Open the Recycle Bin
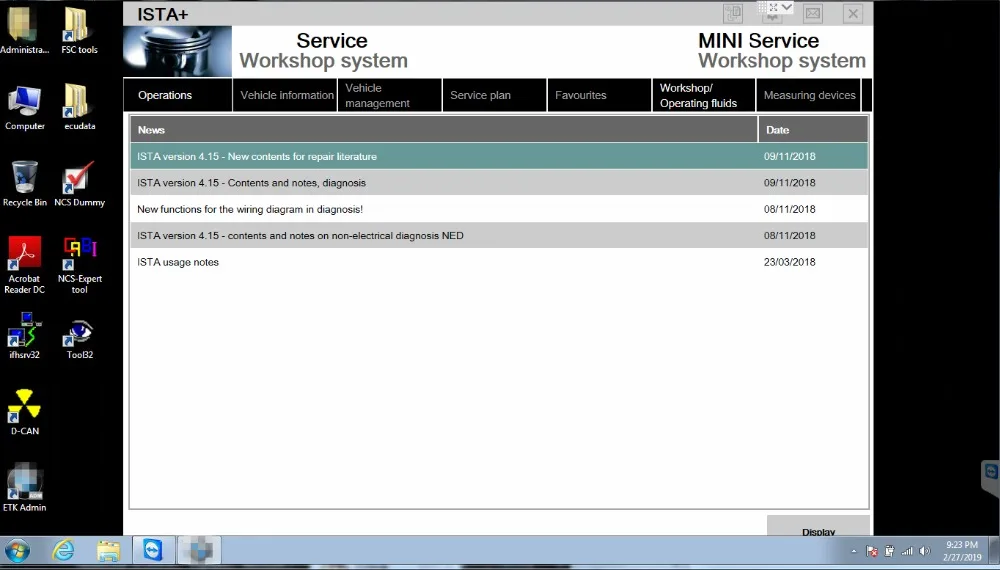 pyautogui.click(x=25, y=184)
